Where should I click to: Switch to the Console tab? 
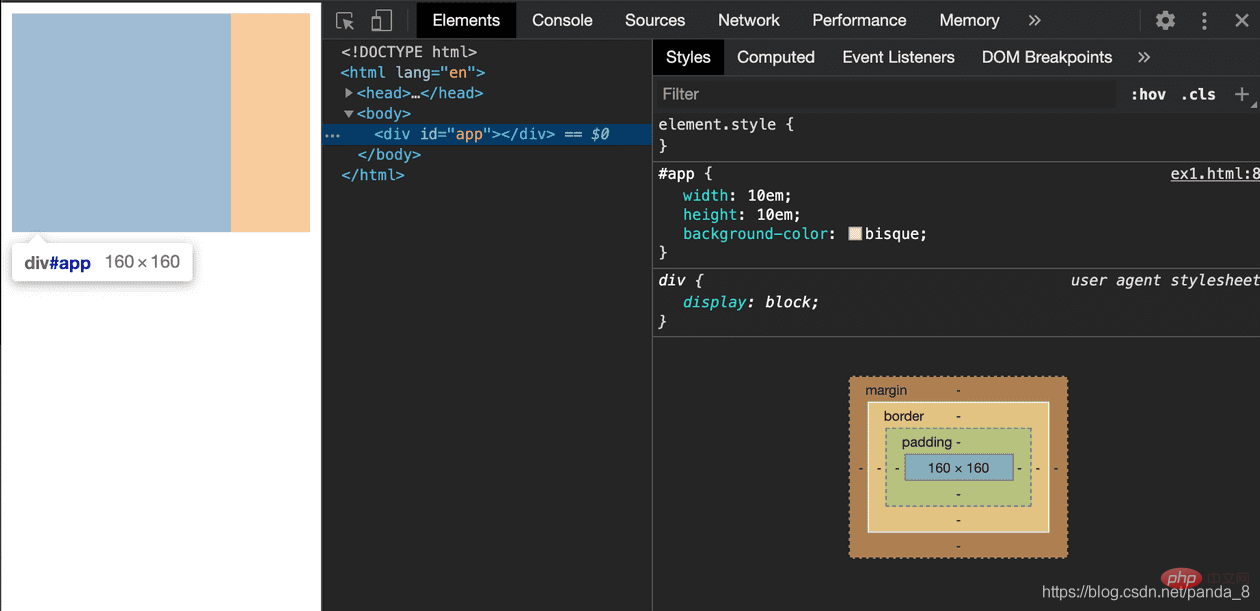pyautogui.click(x=562, y=20)
